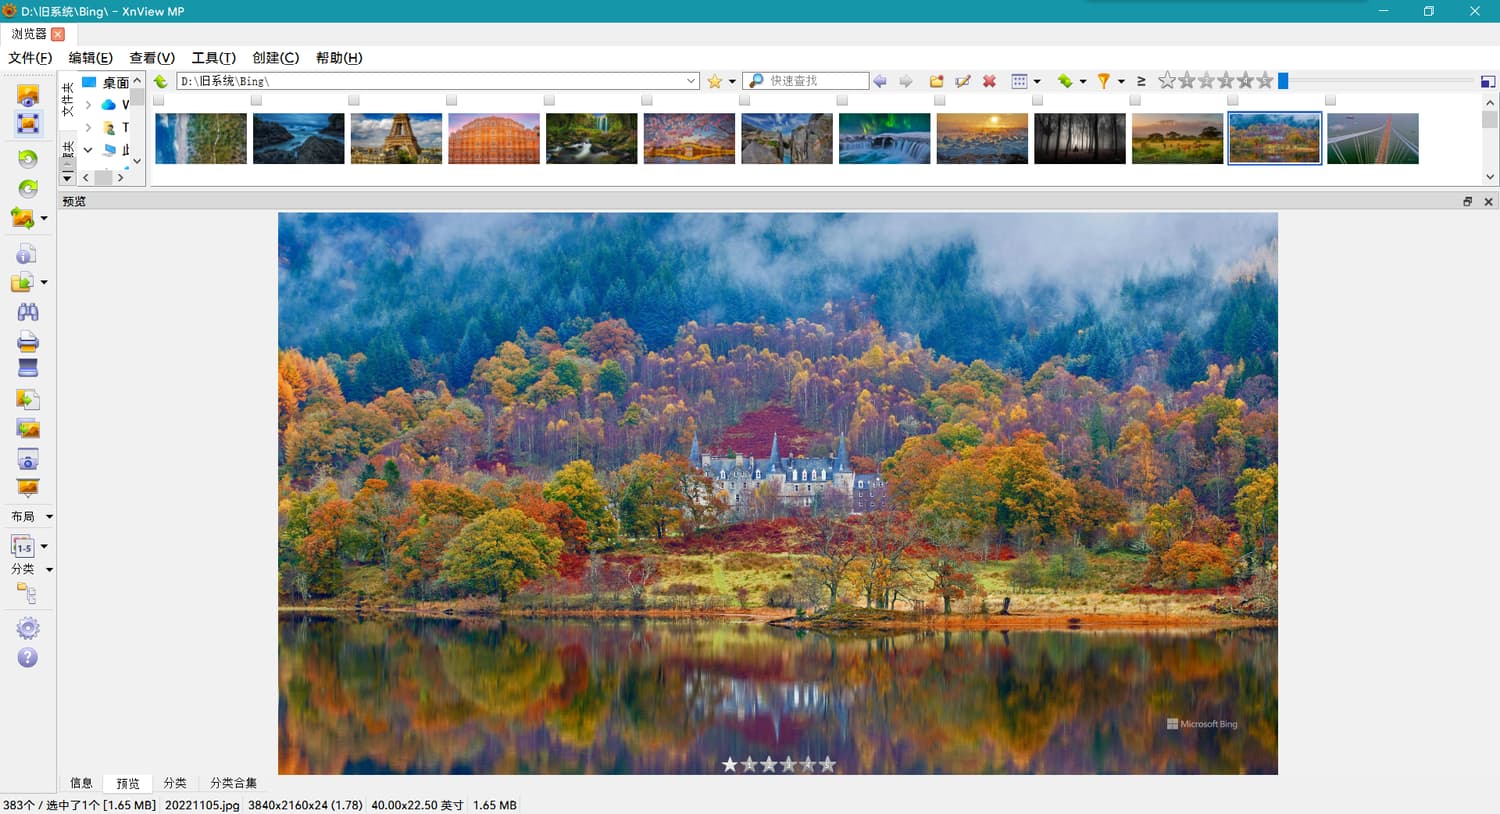Rename the selected file

[963, 81]
